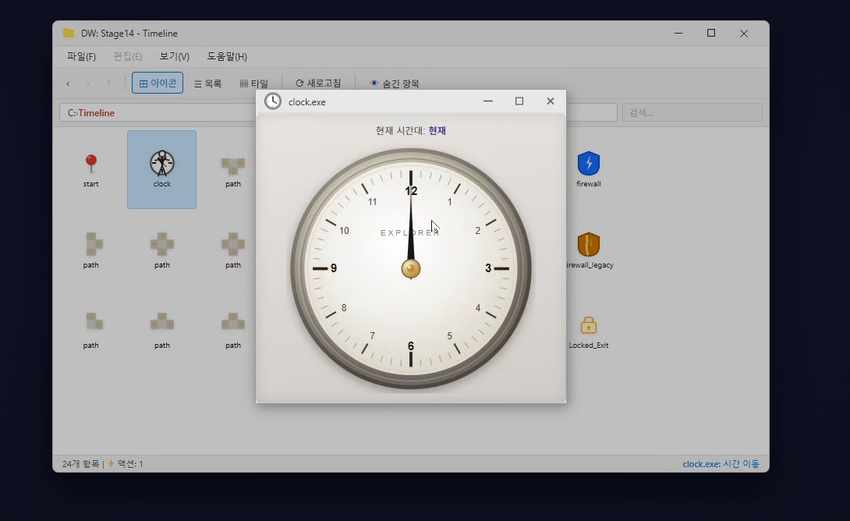Click the clock icon in the clock.exe title bar
Image resolution: width=850 pixels, height=521 pixels.
pos(273,101)
